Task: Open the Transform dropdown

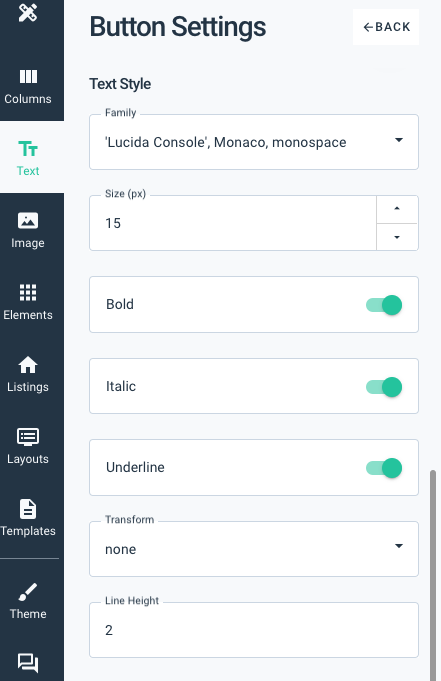Action: pos(254,549)
